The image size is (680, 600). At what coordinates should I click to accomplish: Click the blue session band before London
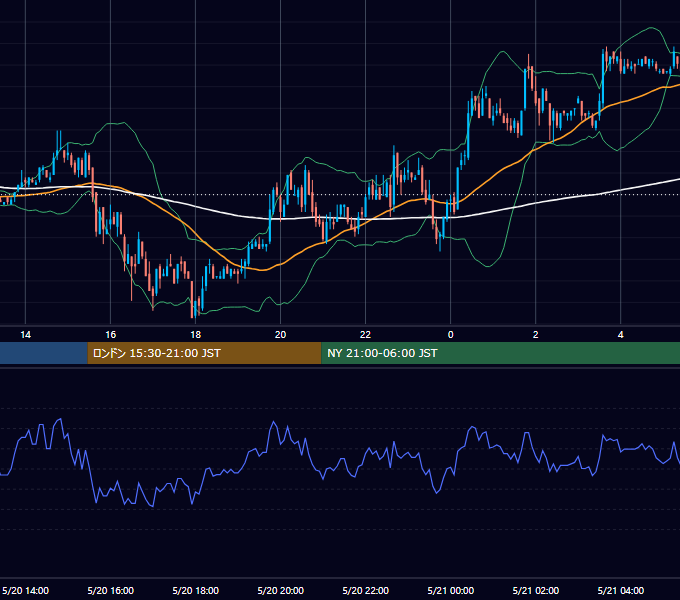44,353
